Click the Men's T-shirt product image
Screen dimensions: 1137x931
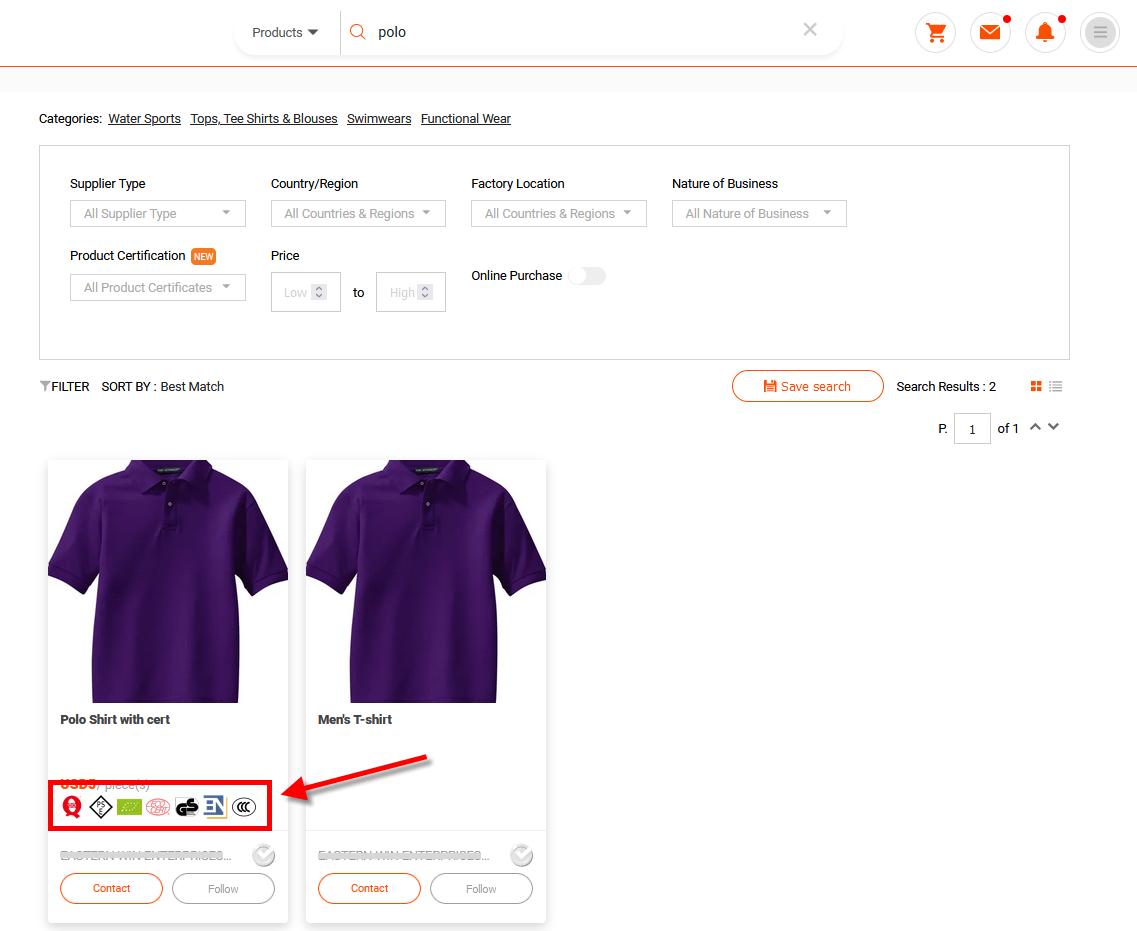(426, 581)
